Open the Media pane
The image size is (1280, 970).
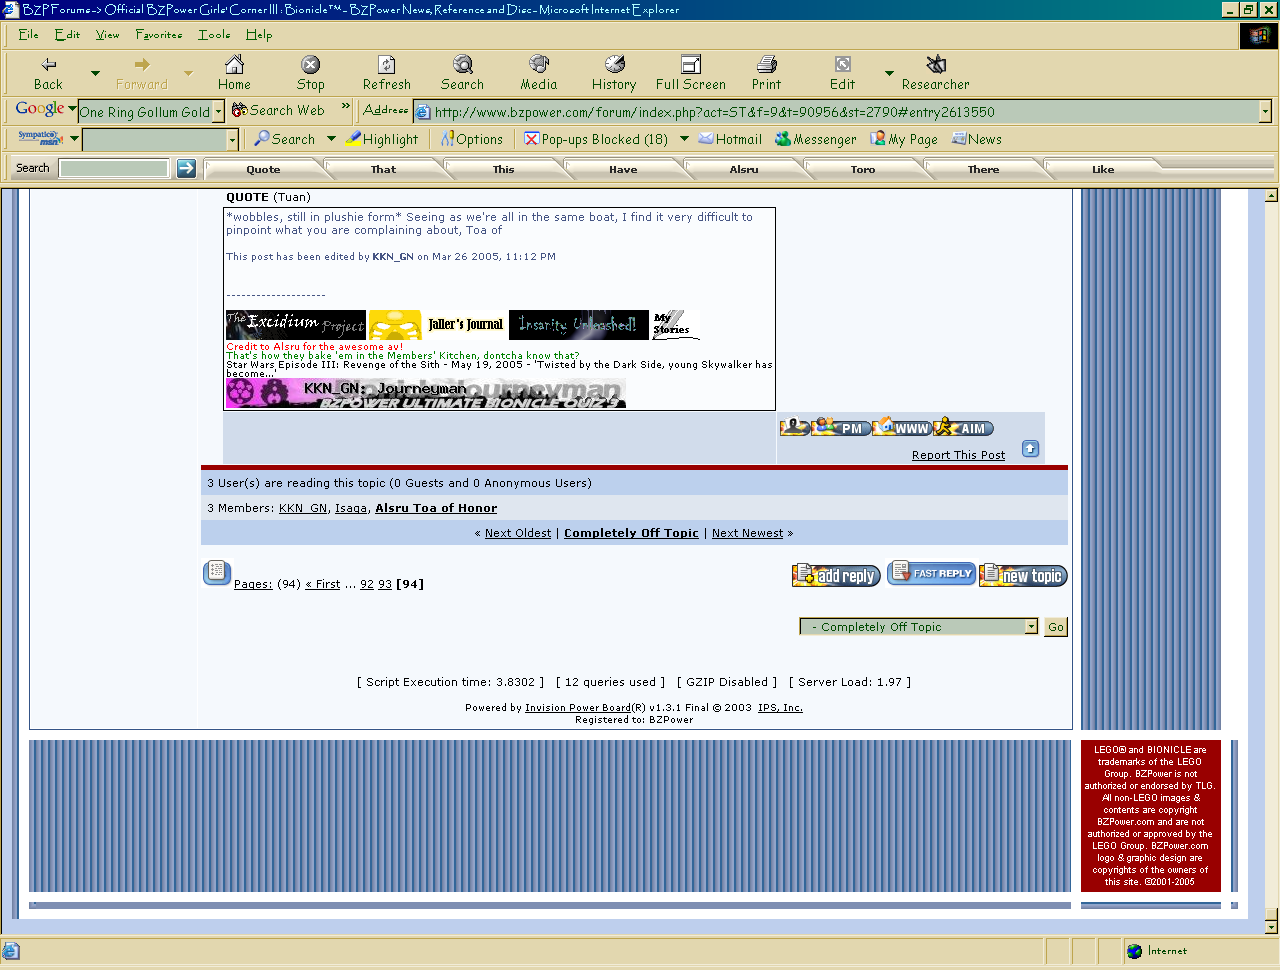click(x=539, y=73)
